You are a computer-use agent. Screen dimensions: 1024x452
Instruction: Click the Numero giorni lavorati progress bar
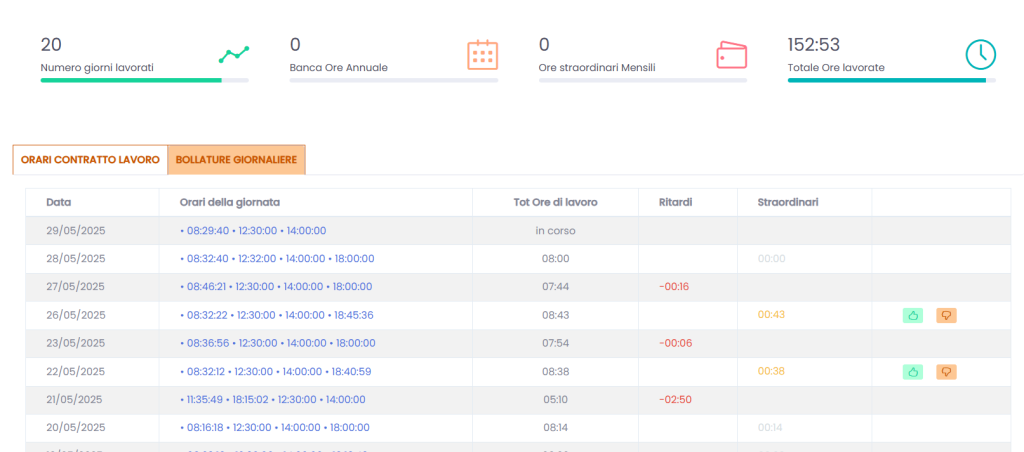pyautogui.click(x=144, y=80)
